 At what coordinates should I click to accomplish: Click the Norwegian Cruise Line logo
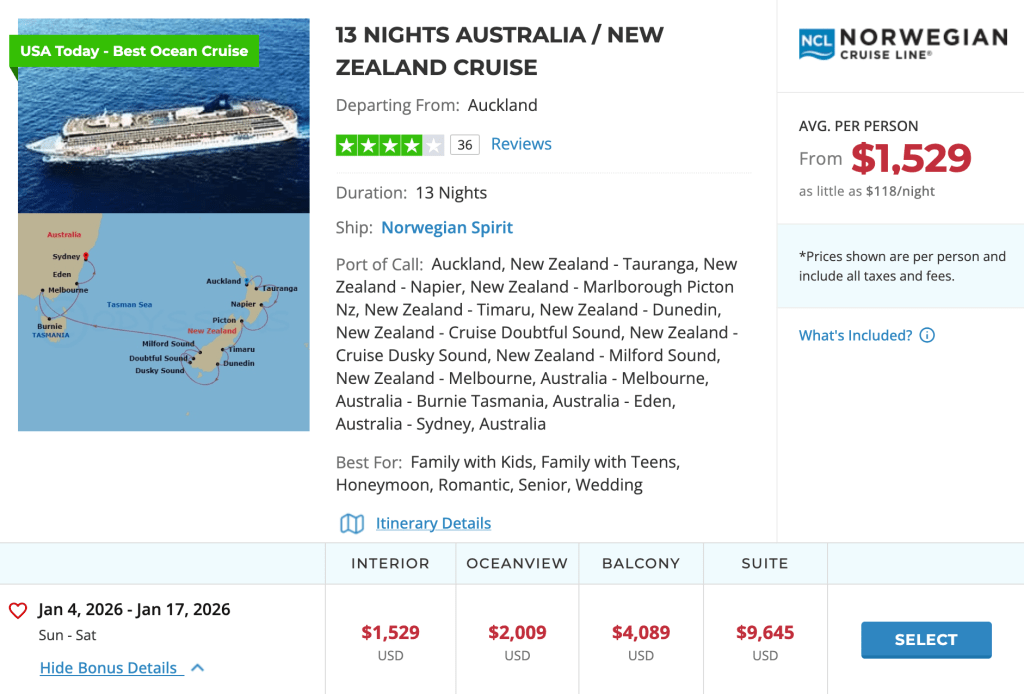point(902,44)
